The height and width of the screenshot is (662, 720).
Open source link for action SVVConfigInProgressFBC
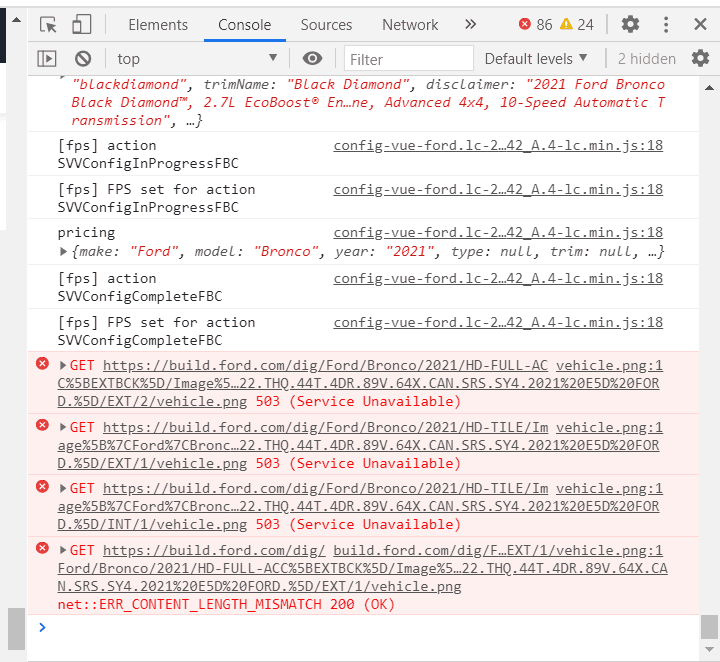pos(498,146)
